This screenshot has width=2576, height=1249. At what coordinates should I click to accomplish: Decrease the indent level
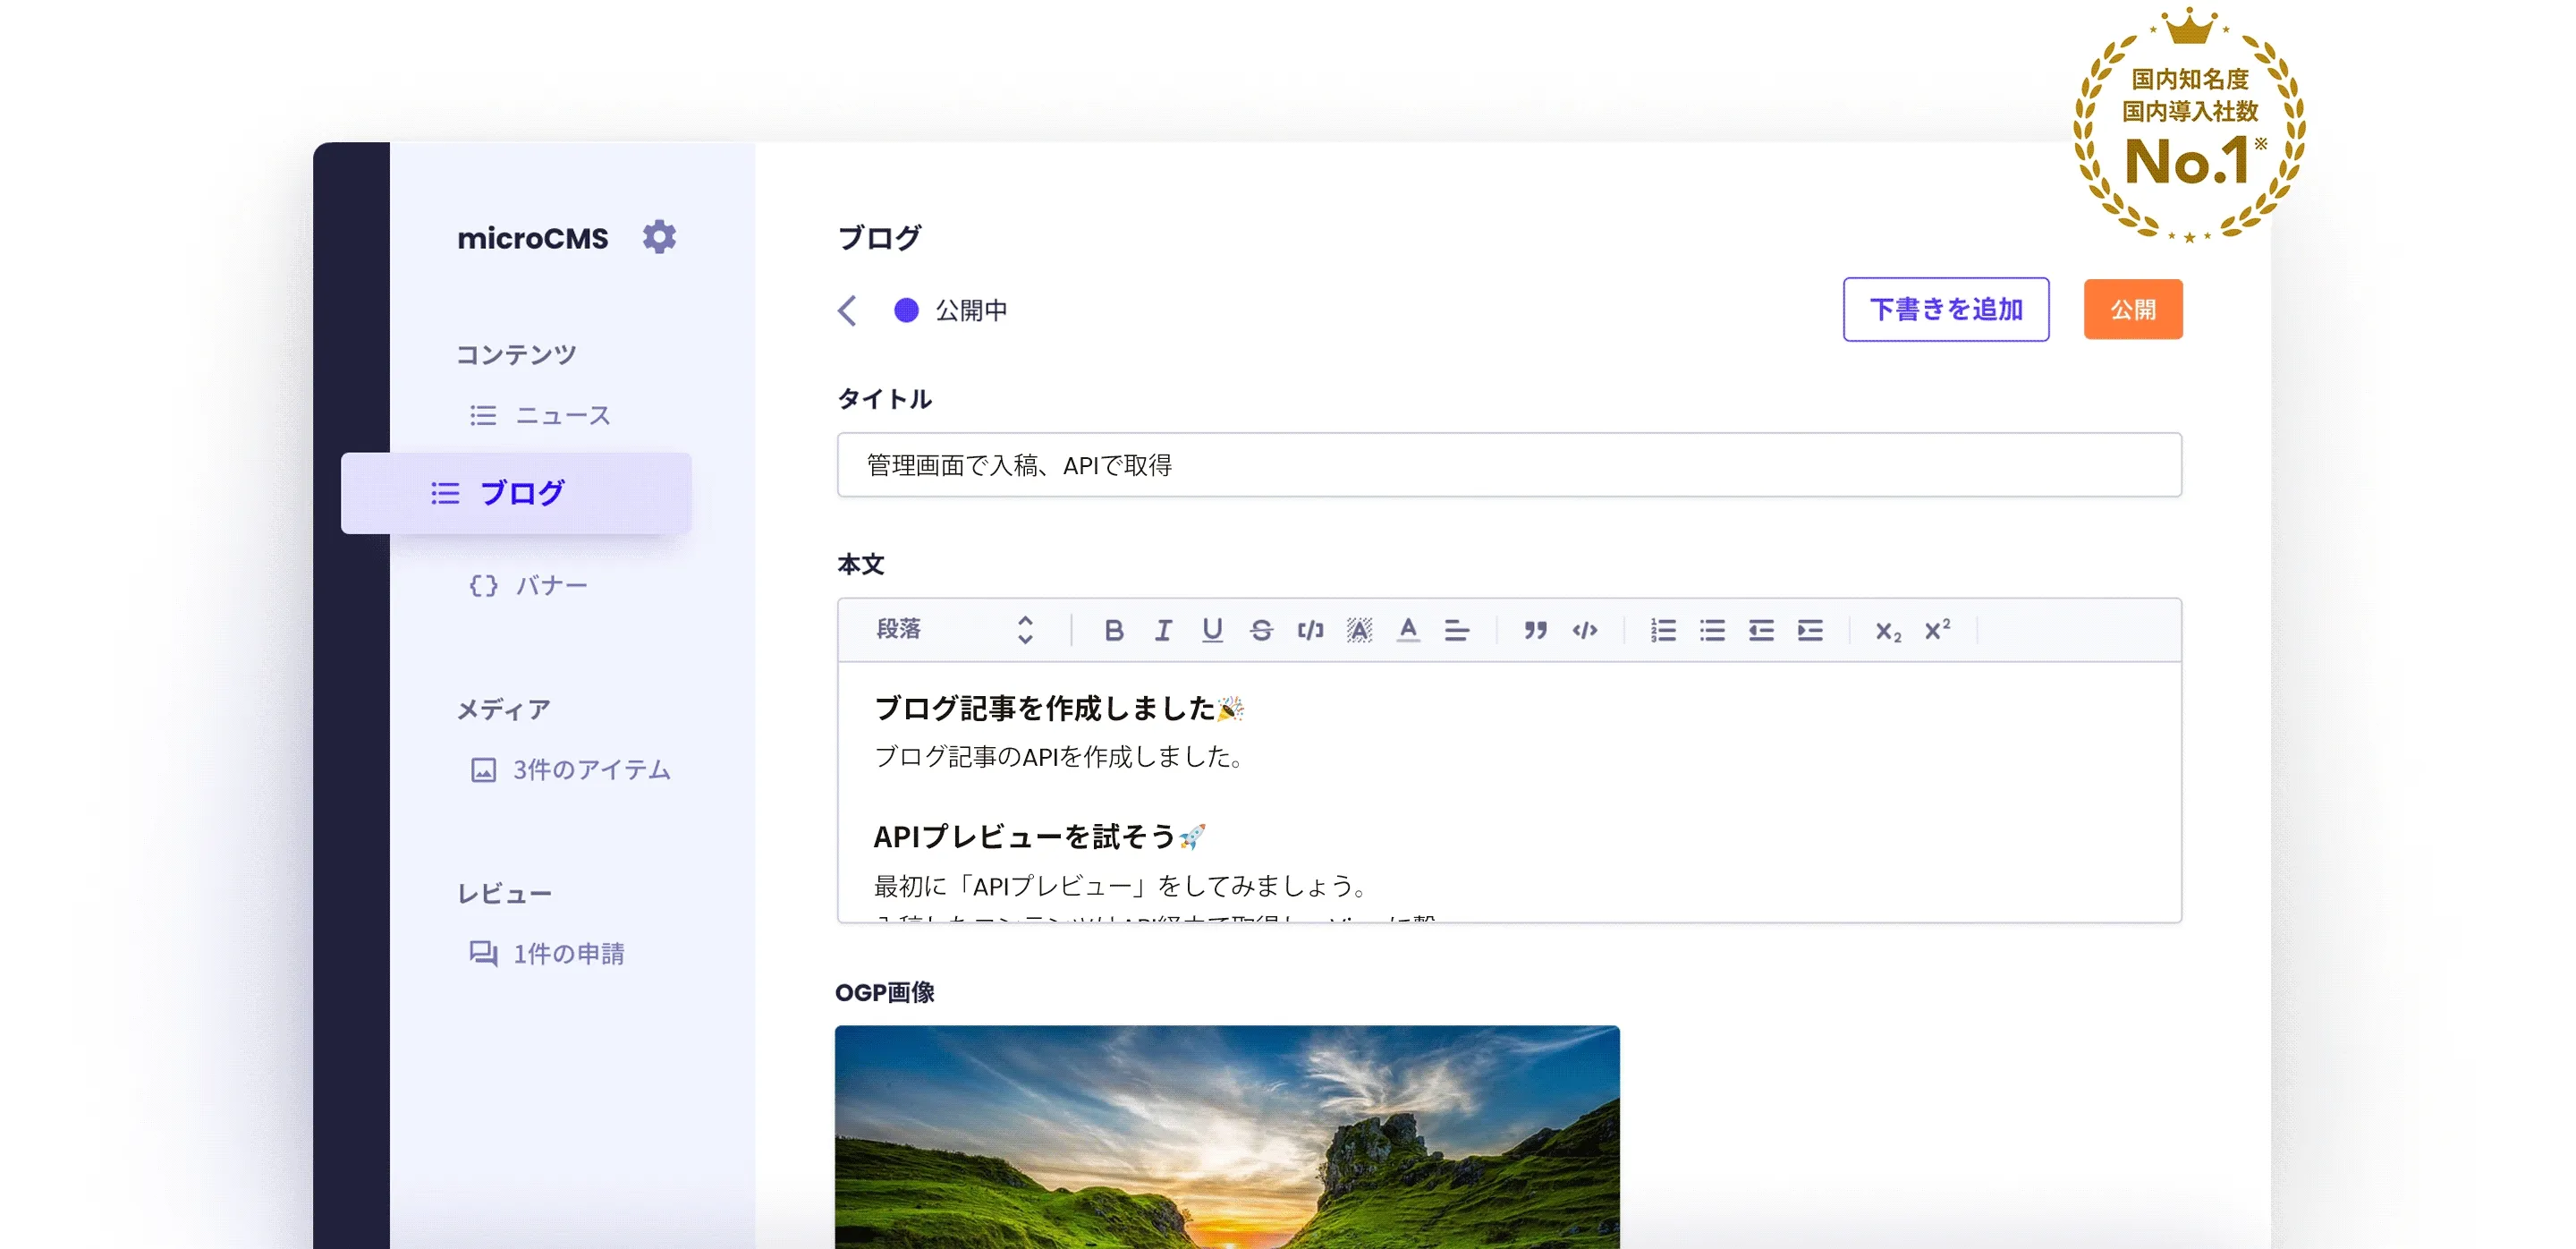(1761, 630)
